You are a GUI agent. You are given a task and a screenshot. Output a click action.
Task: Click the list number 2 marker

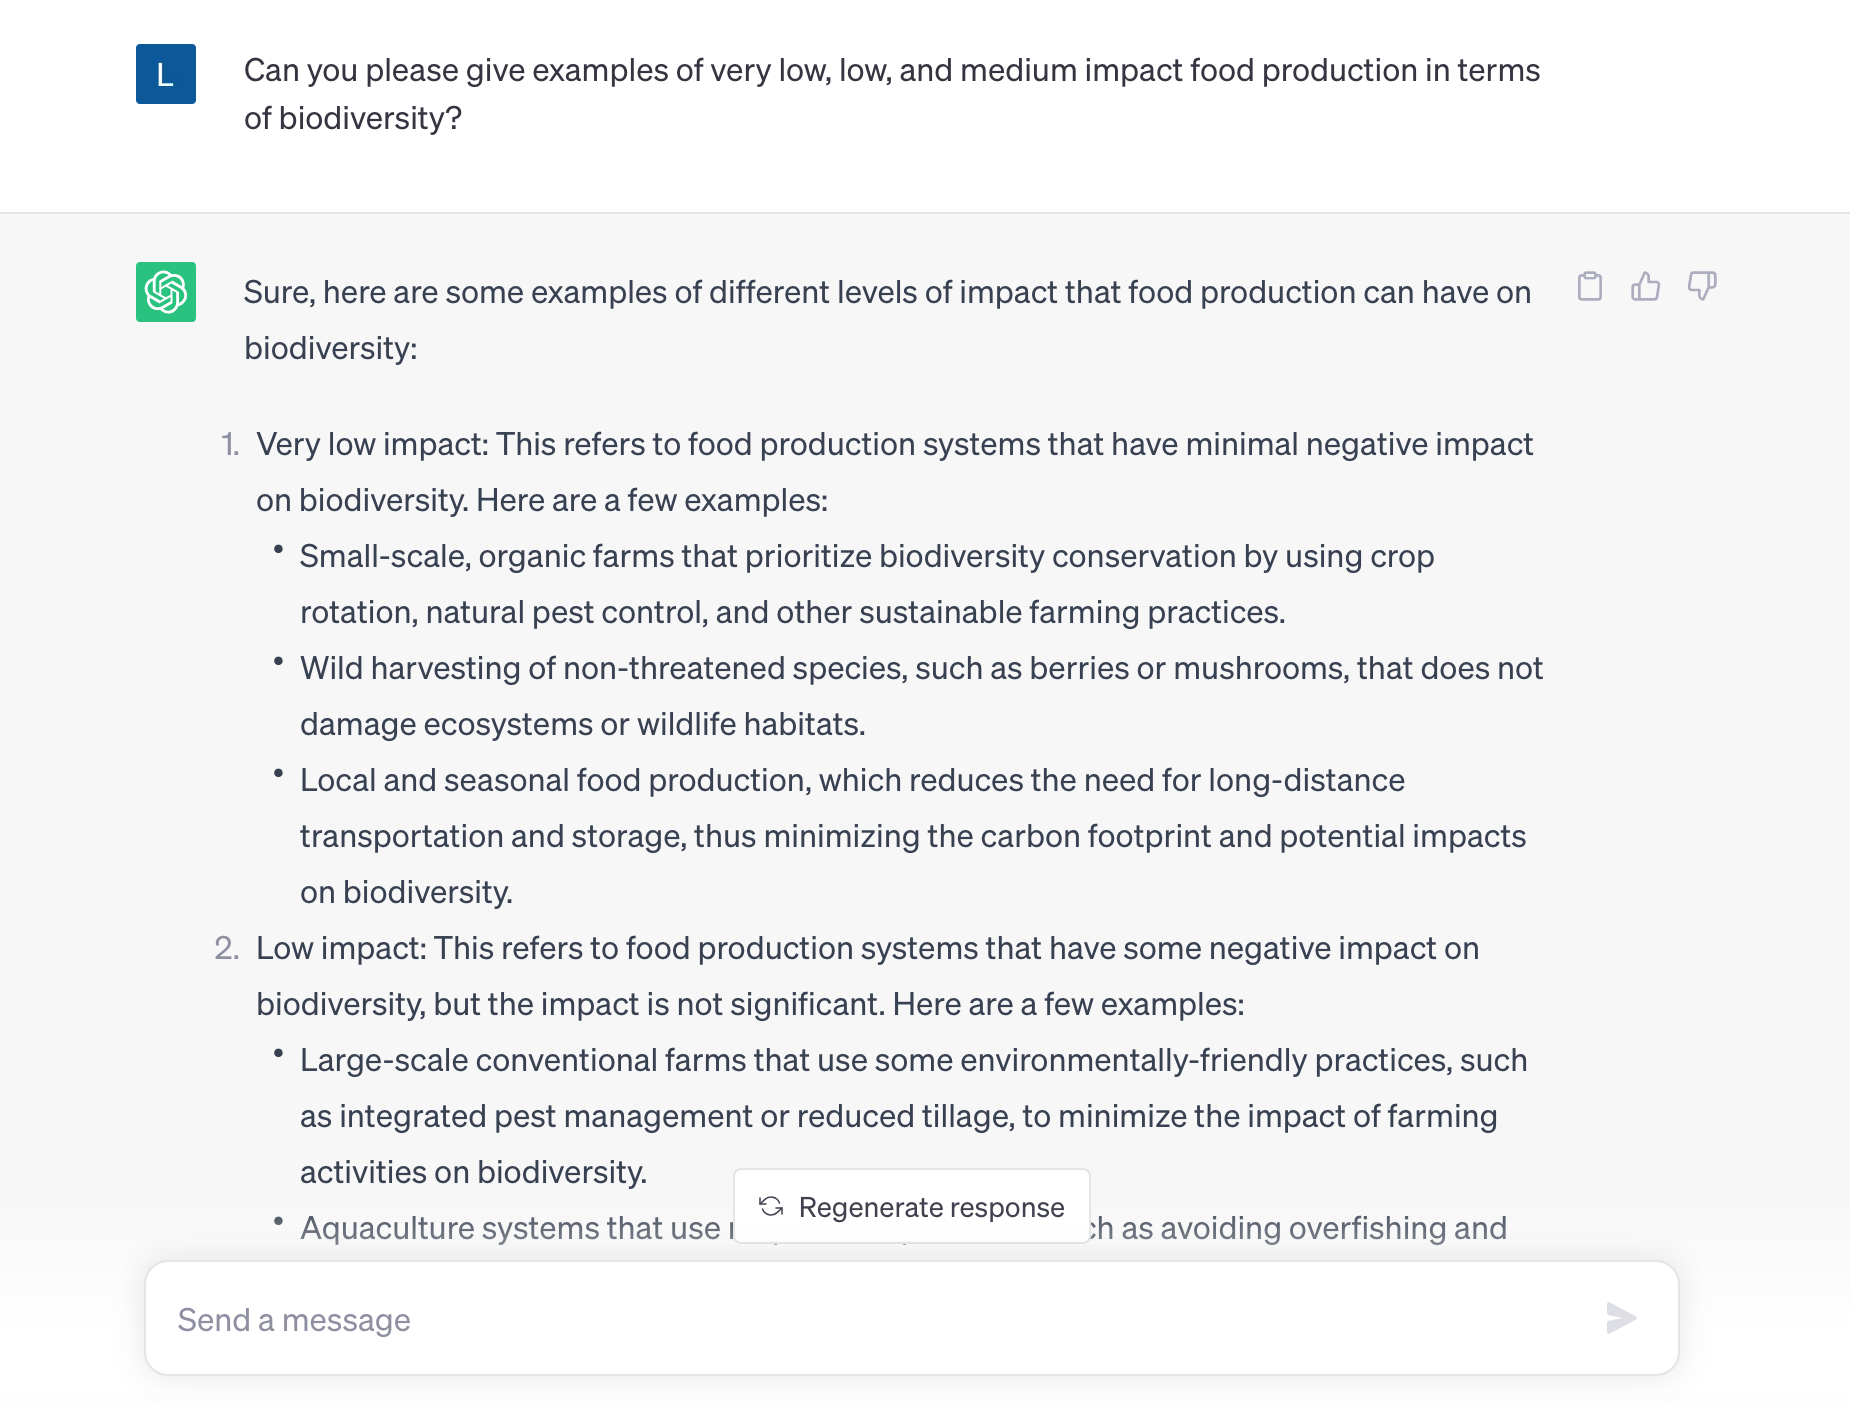[227, 949]
